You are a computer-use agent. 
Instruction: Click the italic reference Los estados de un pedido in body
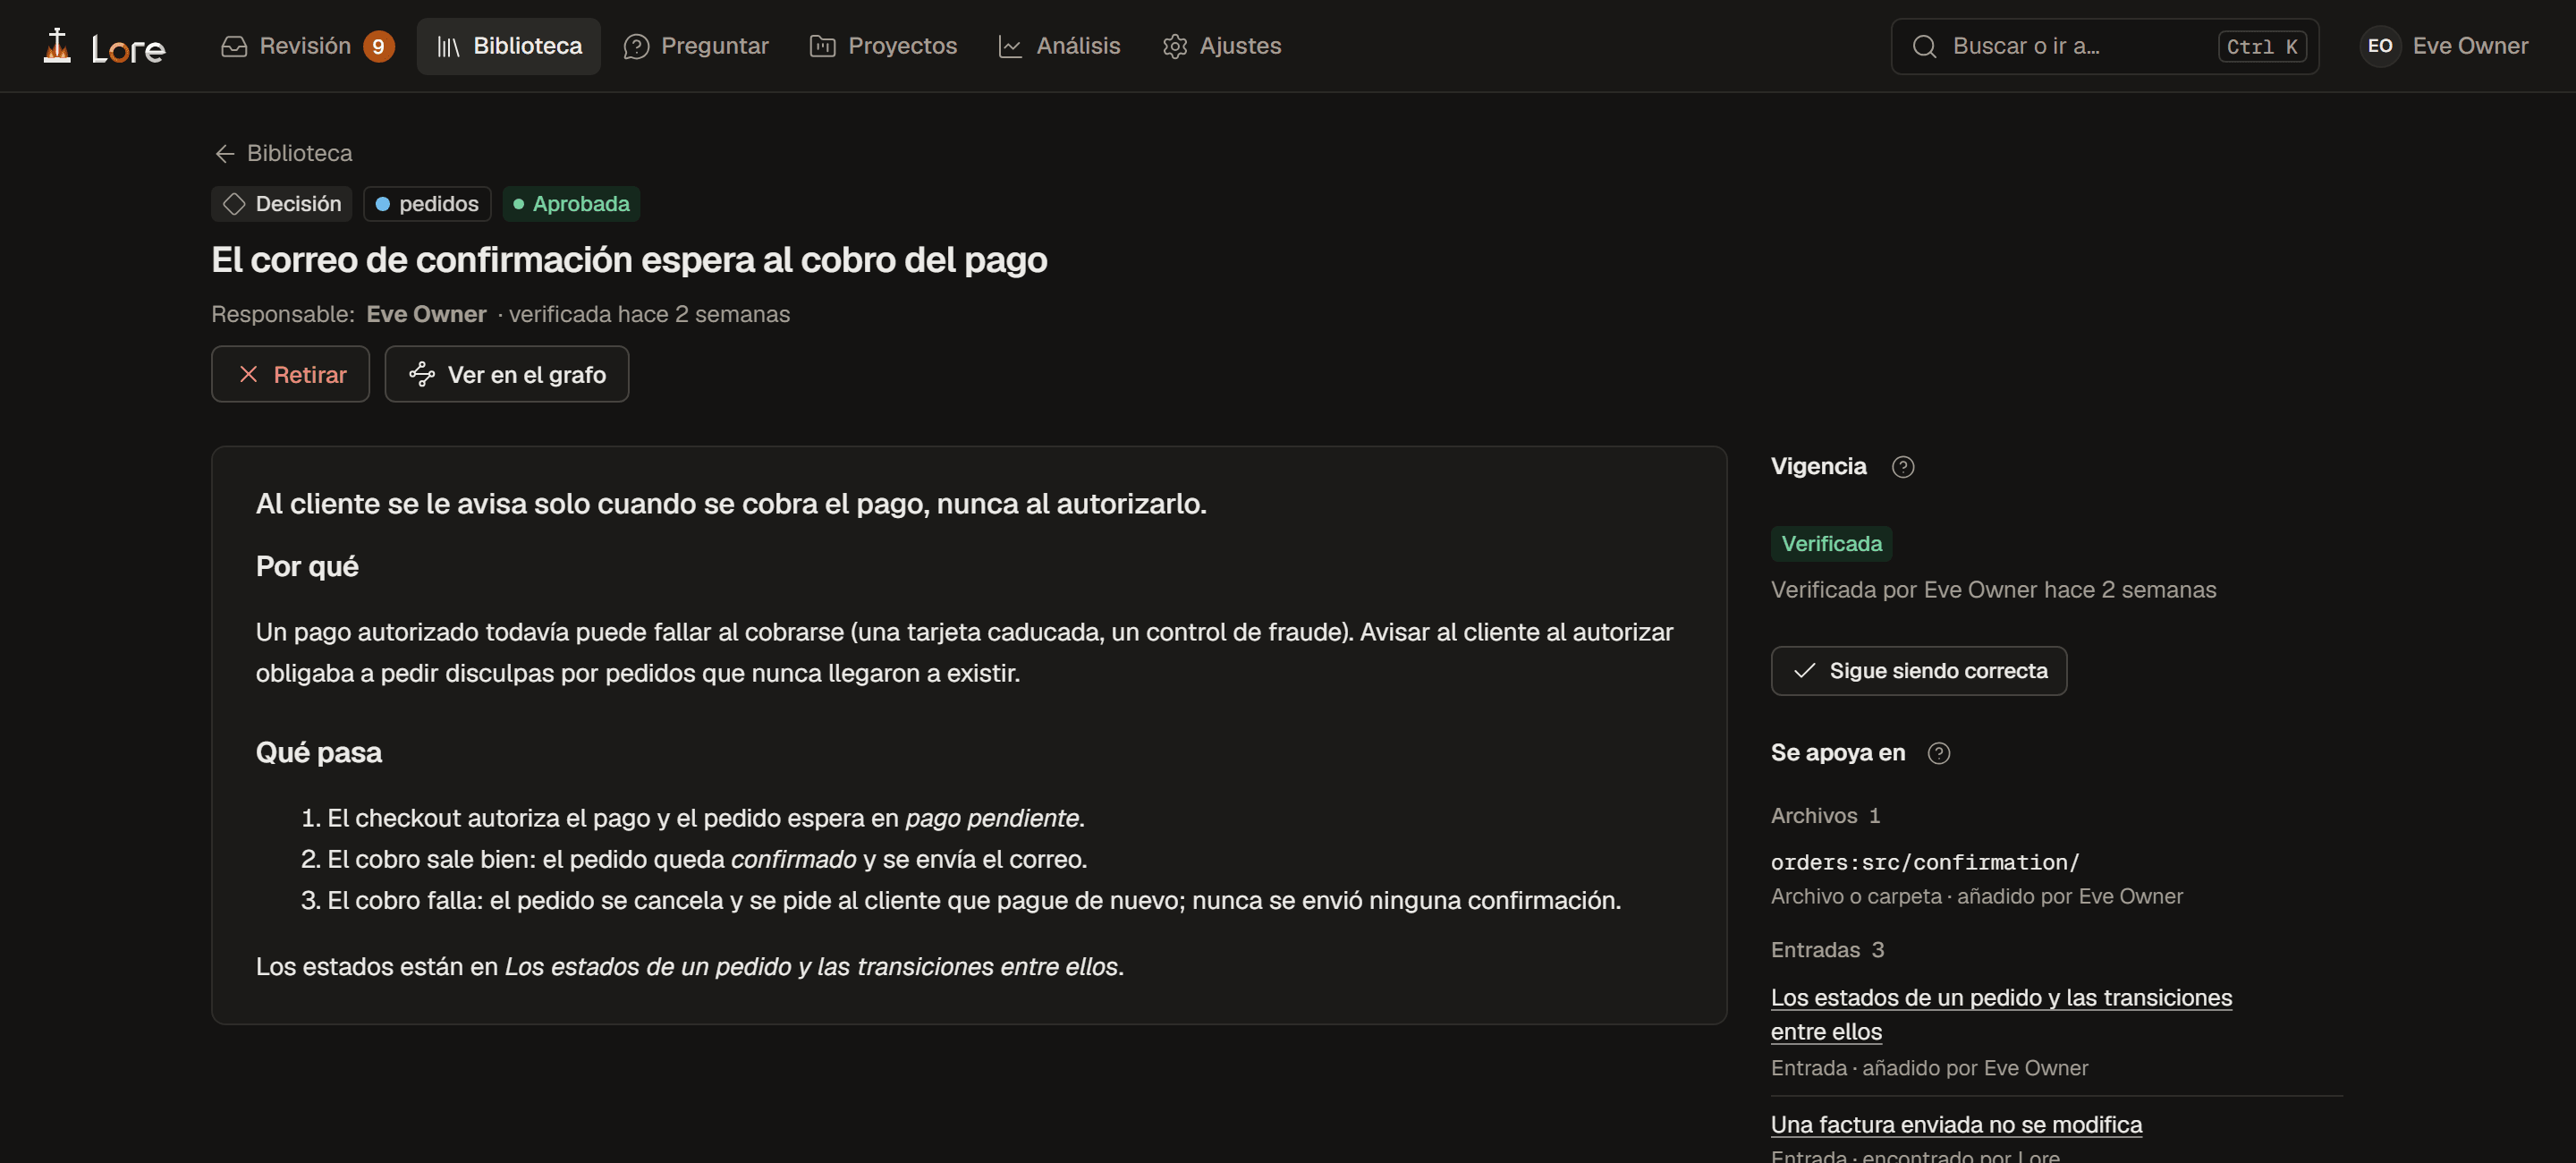point(811,967)
